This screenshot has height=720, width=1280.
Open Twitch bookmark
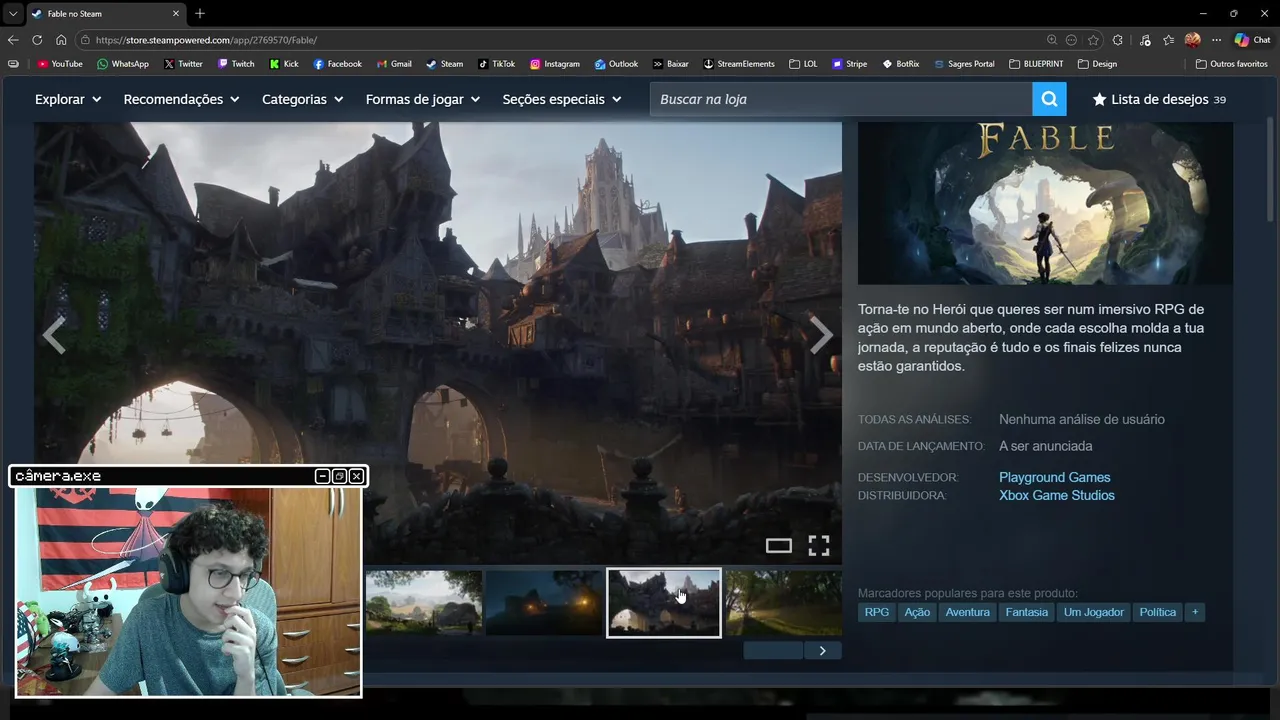coord(236,64)
